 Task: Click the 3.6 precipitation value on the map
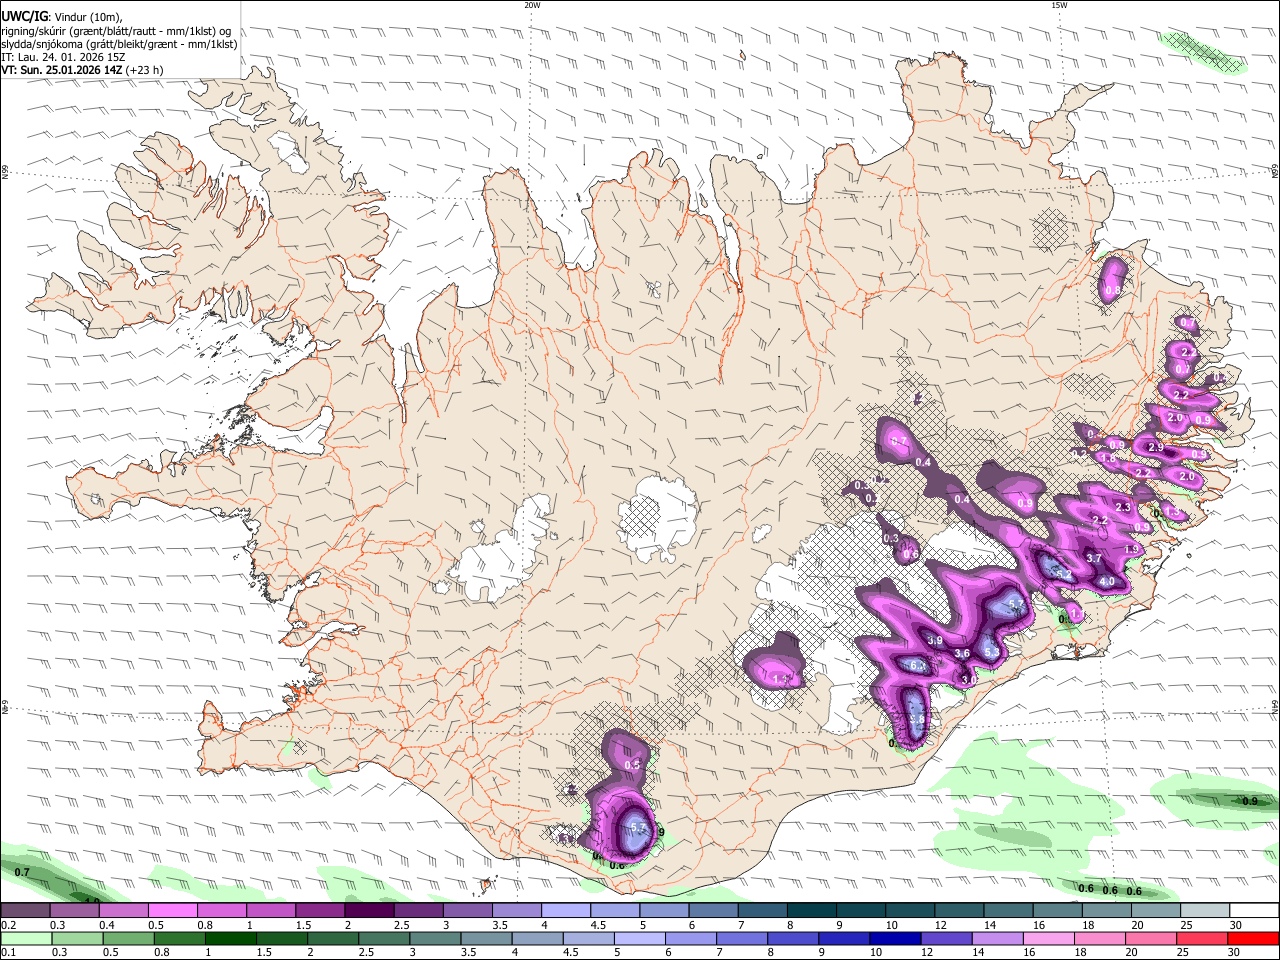pyautogui.click(x=962, y=653)
